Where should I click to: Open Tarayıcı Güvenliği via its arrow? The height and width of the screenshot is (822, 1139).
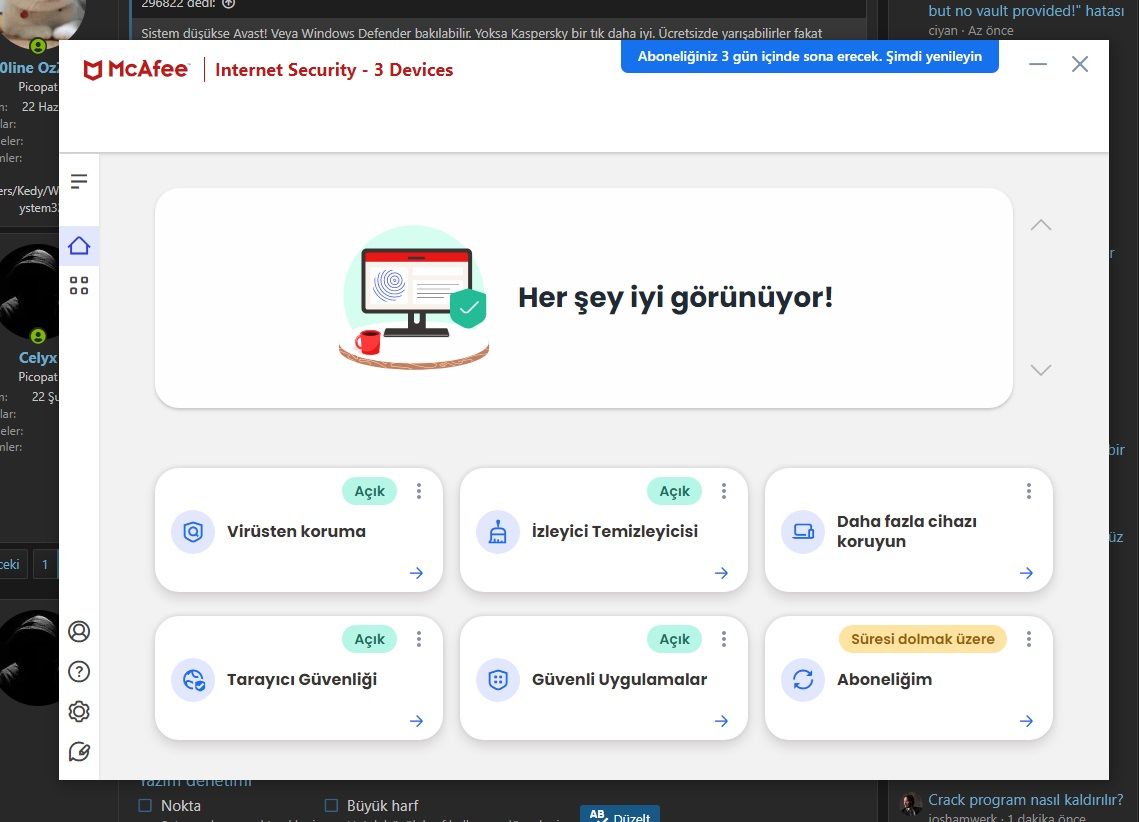[416, 721]
